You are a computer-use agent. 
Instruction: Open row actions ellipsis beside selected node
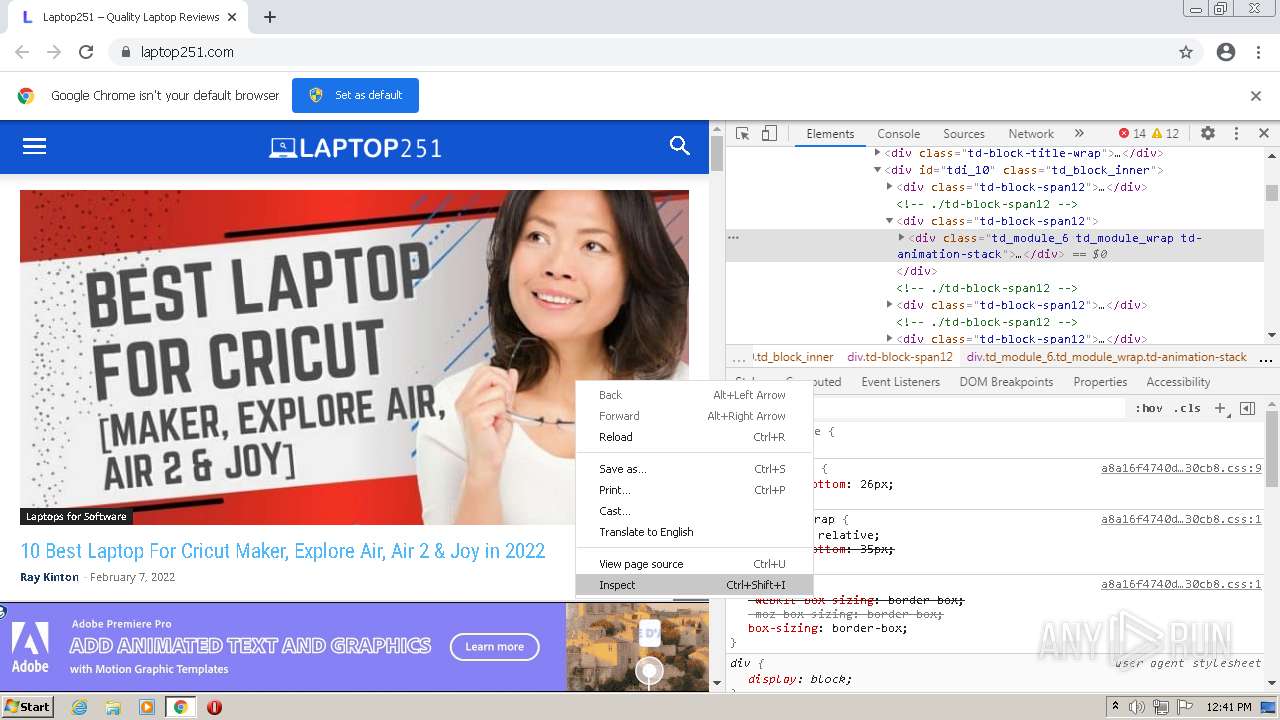point(734,238)
